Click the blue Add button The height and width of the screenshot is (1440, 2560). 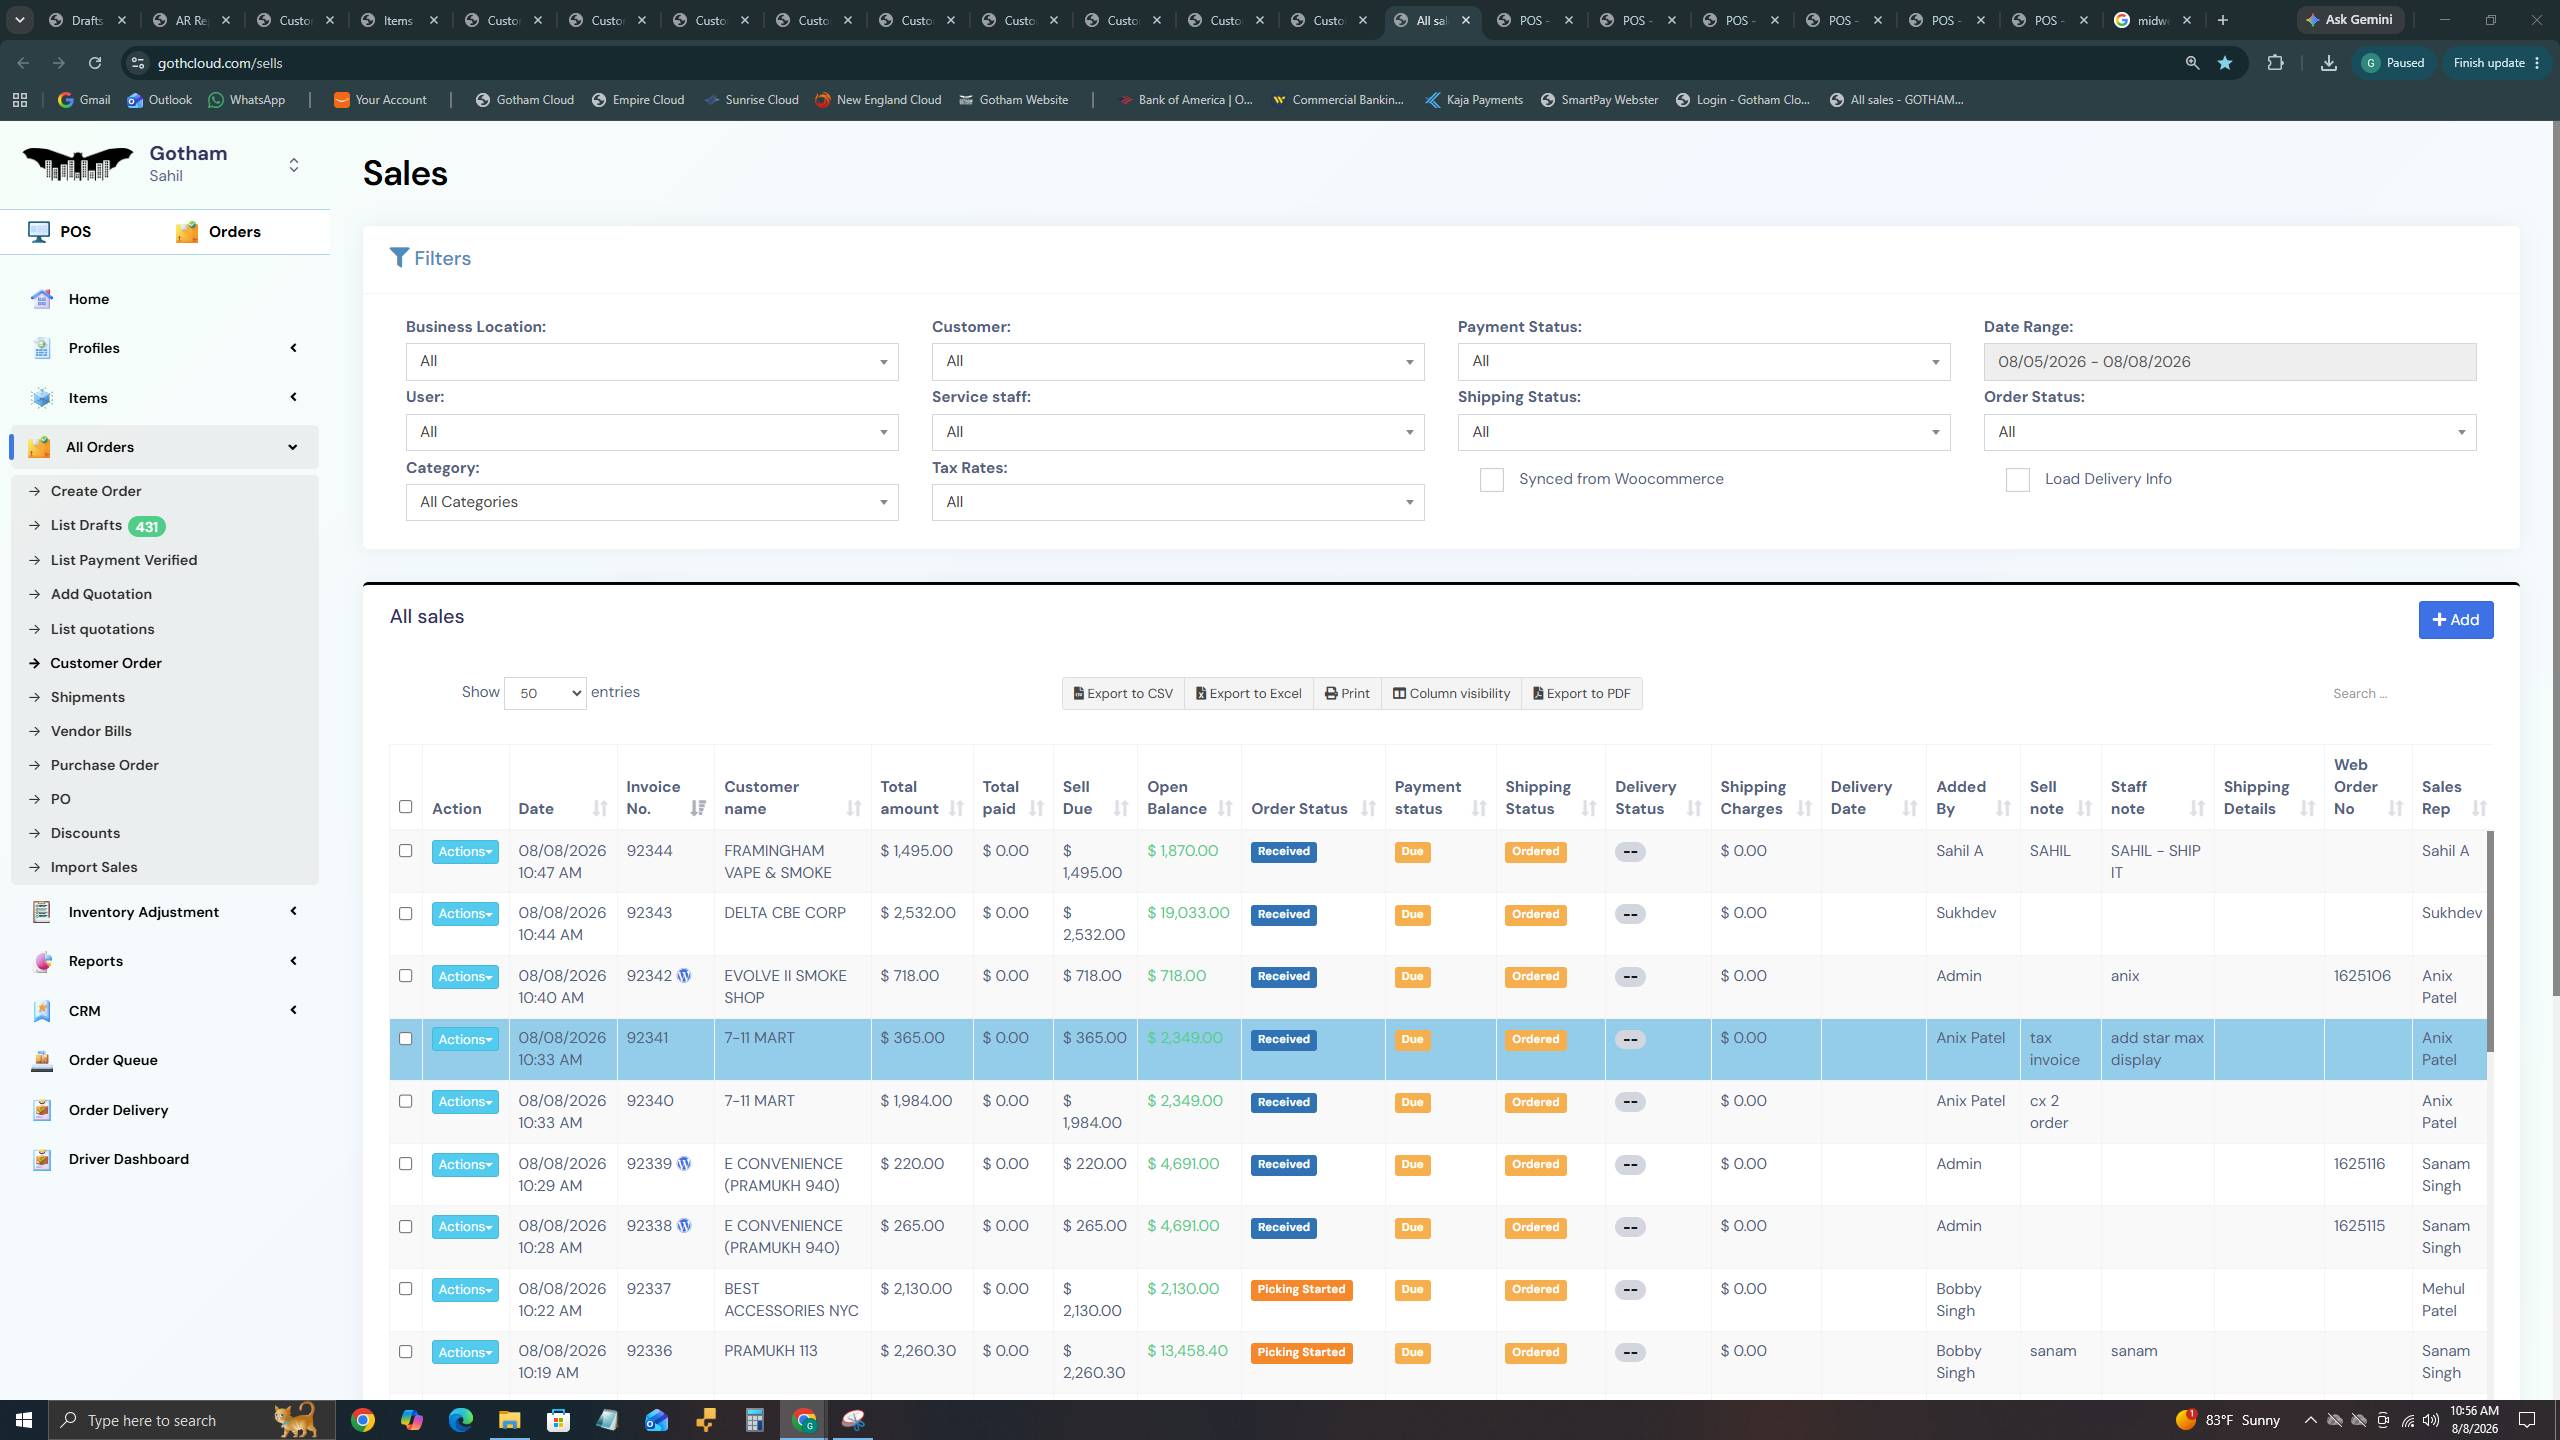[2455, 620]
